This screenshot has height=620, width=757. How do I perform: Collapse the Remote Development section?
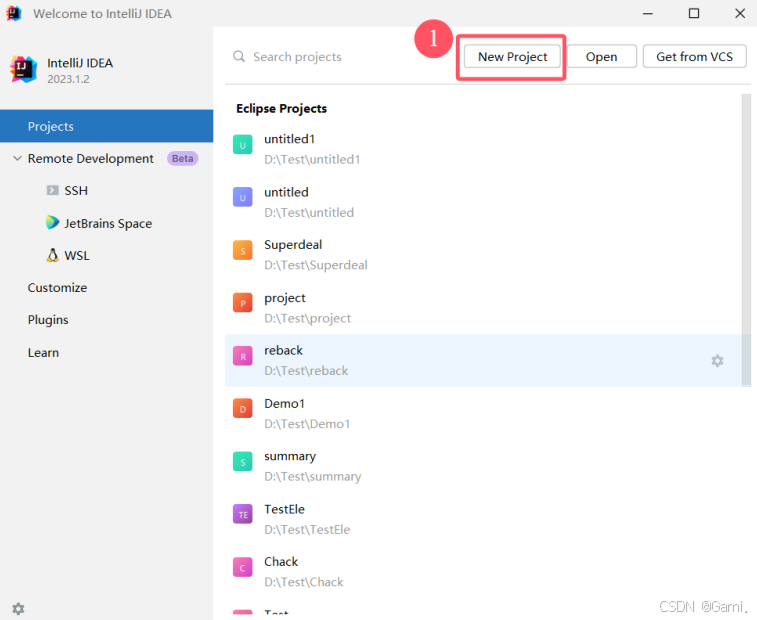click(x=17, y=158)
